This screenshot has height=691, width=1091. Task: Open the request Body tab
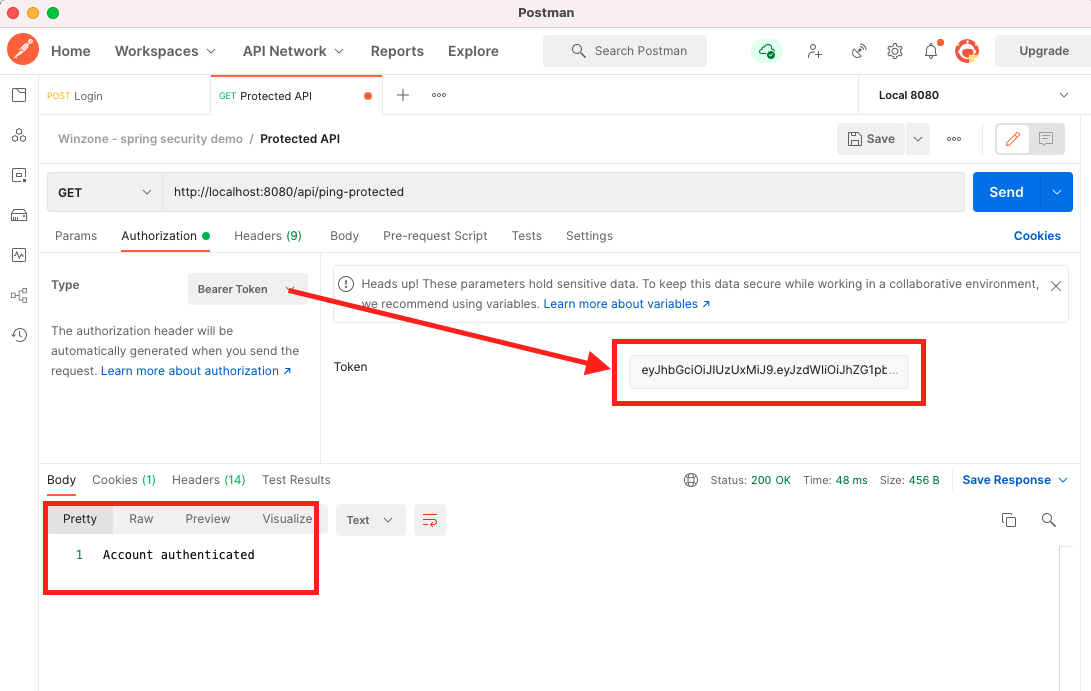[x=344, y=236]
